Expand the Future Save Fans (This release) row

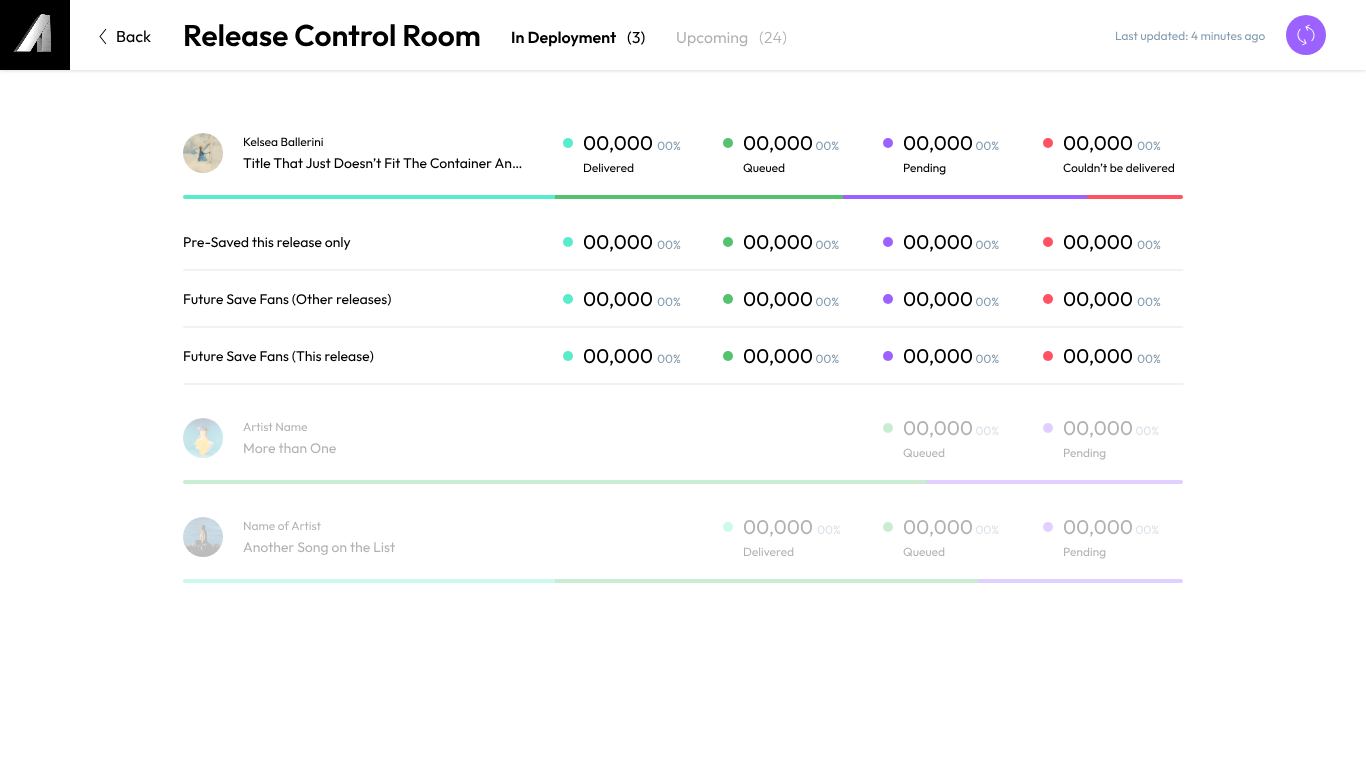pyautogui.click(x=280, y=356)
